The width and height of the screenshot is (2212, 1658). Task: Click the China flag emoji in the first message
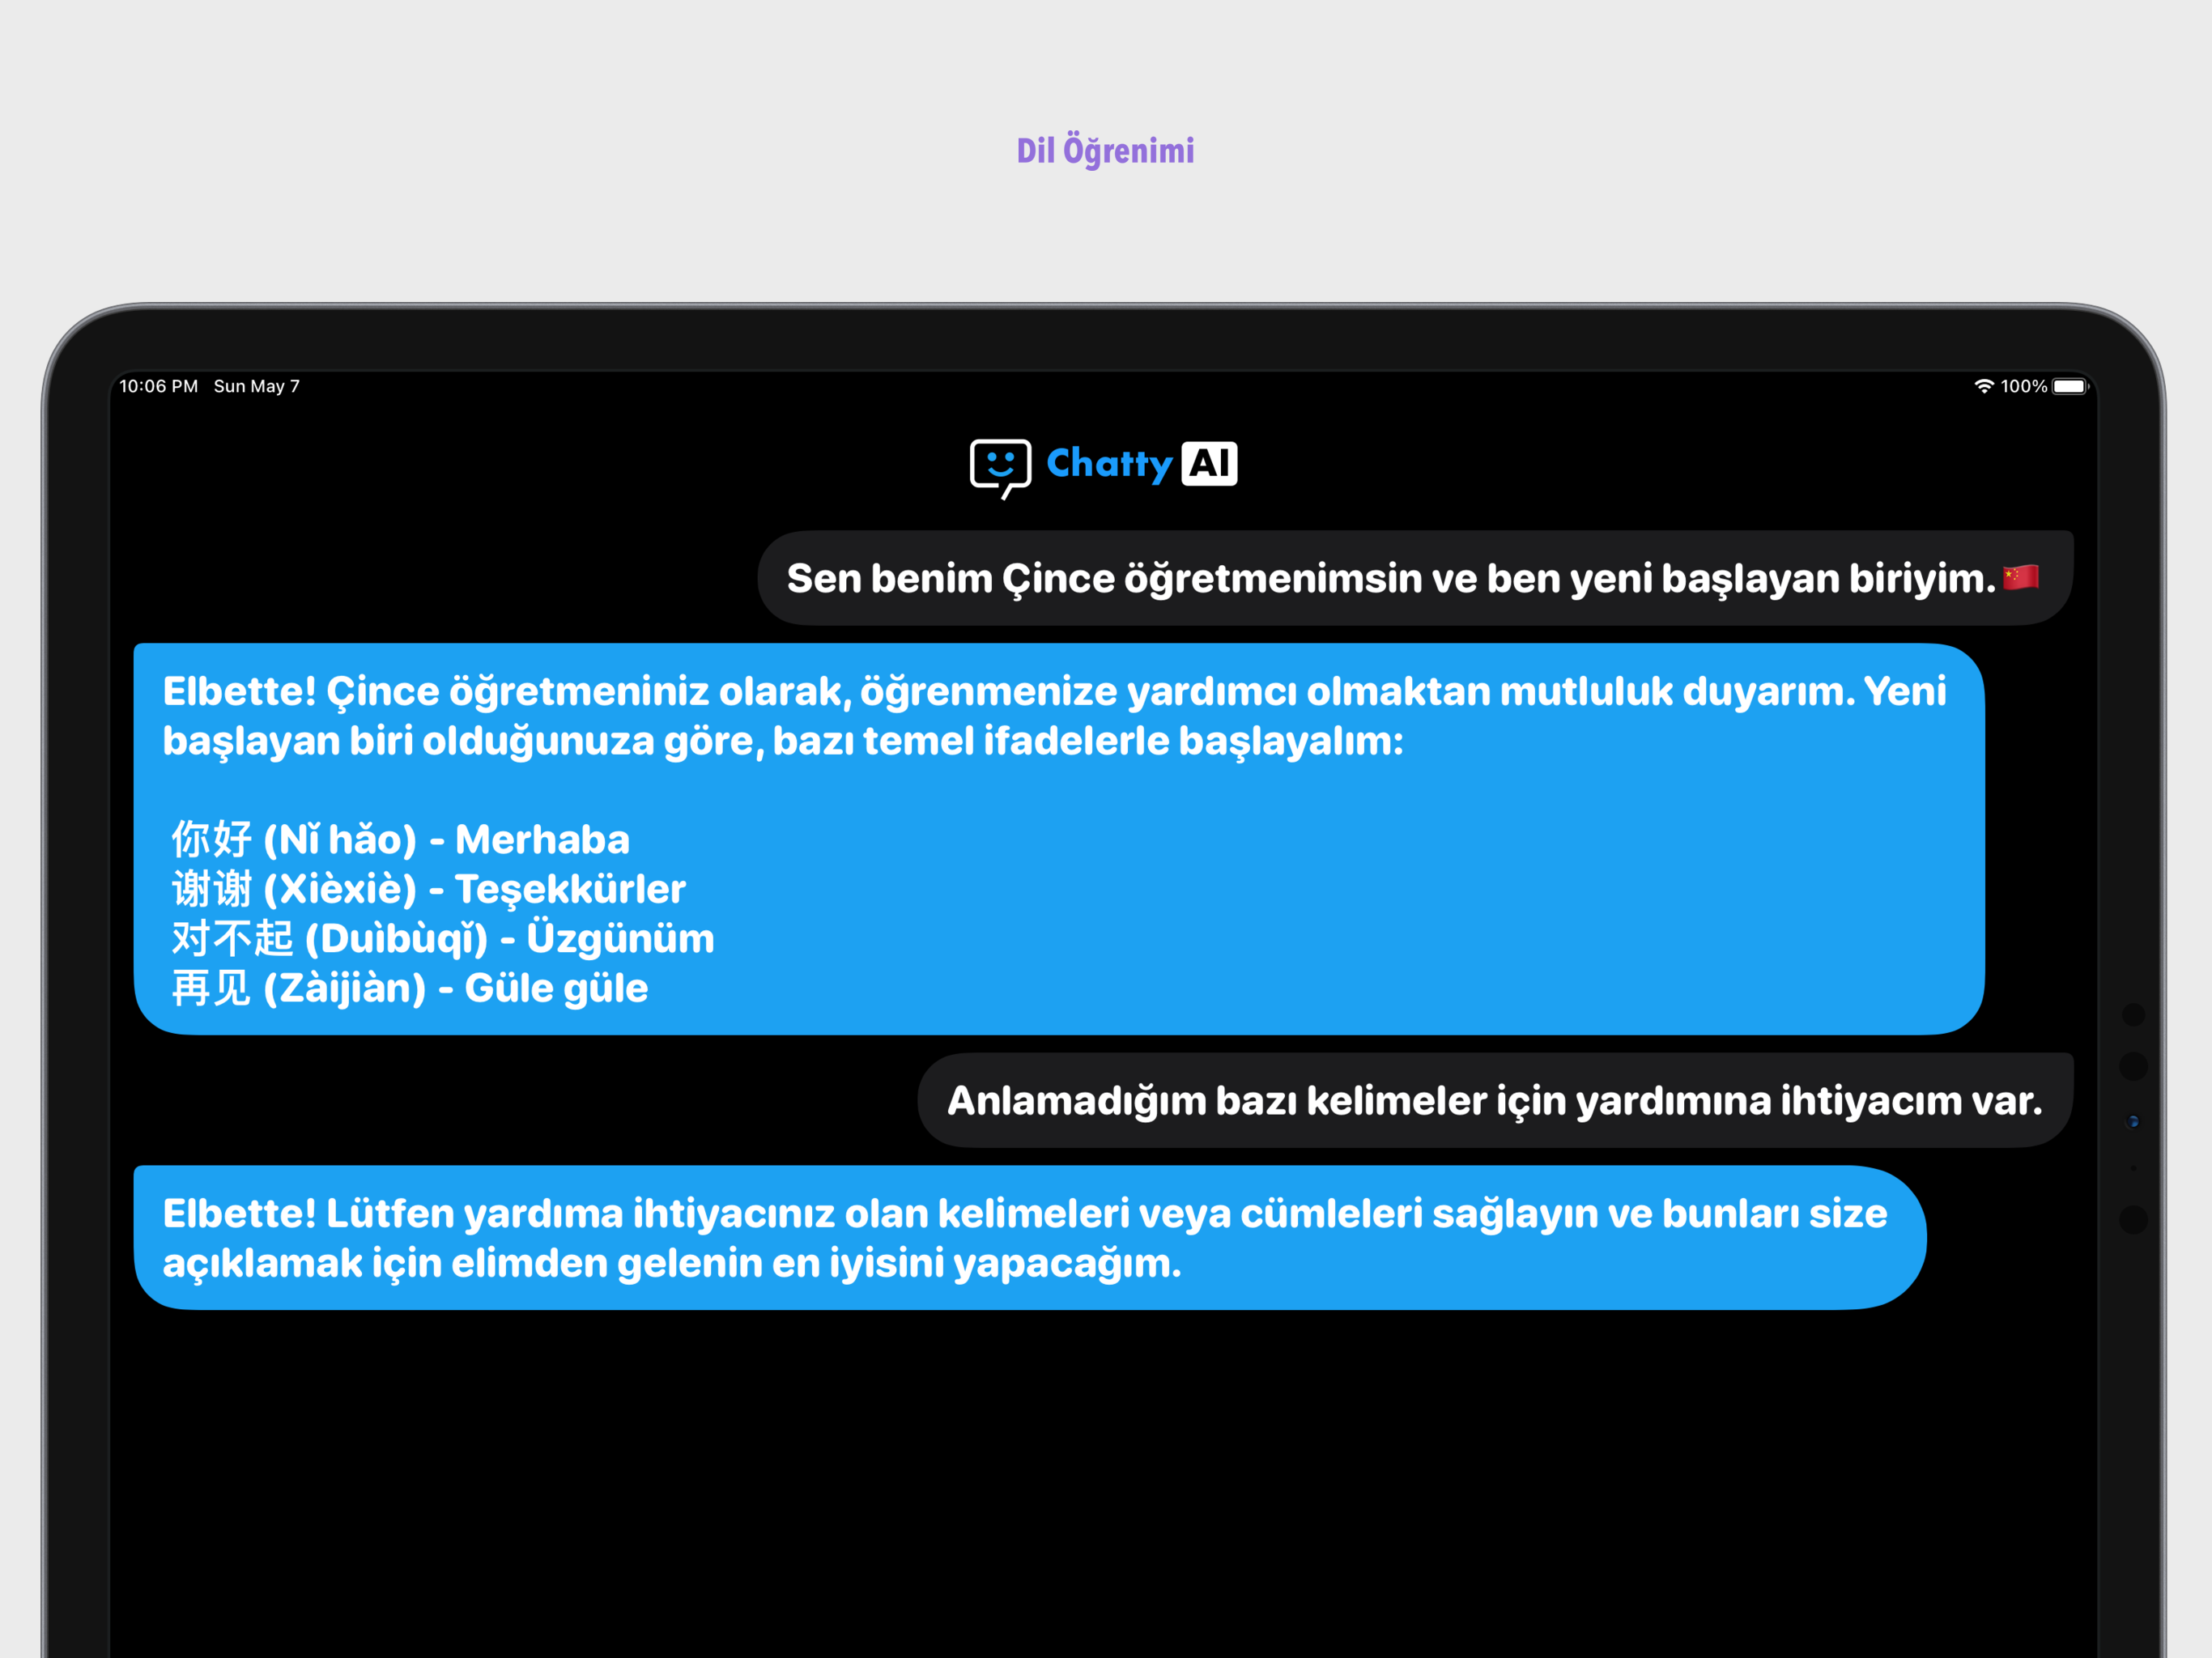coord(2022,577)
